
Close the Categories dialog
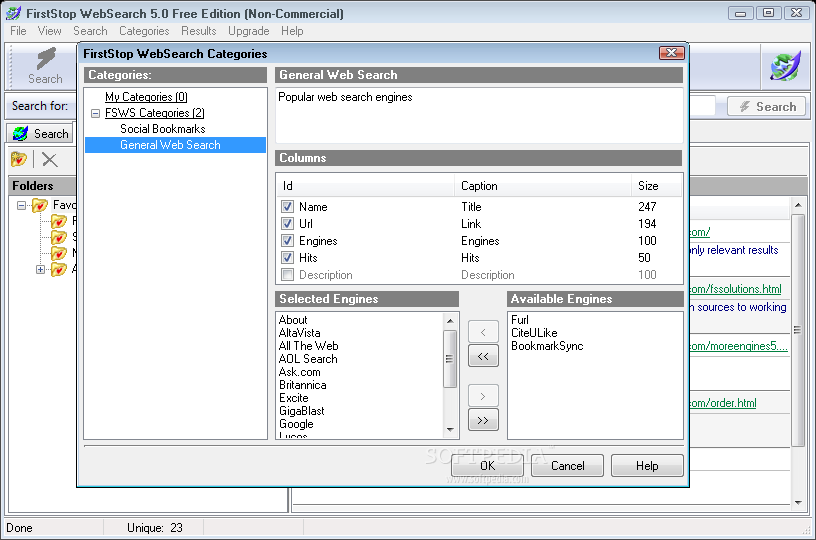click(x=672, y=53)
